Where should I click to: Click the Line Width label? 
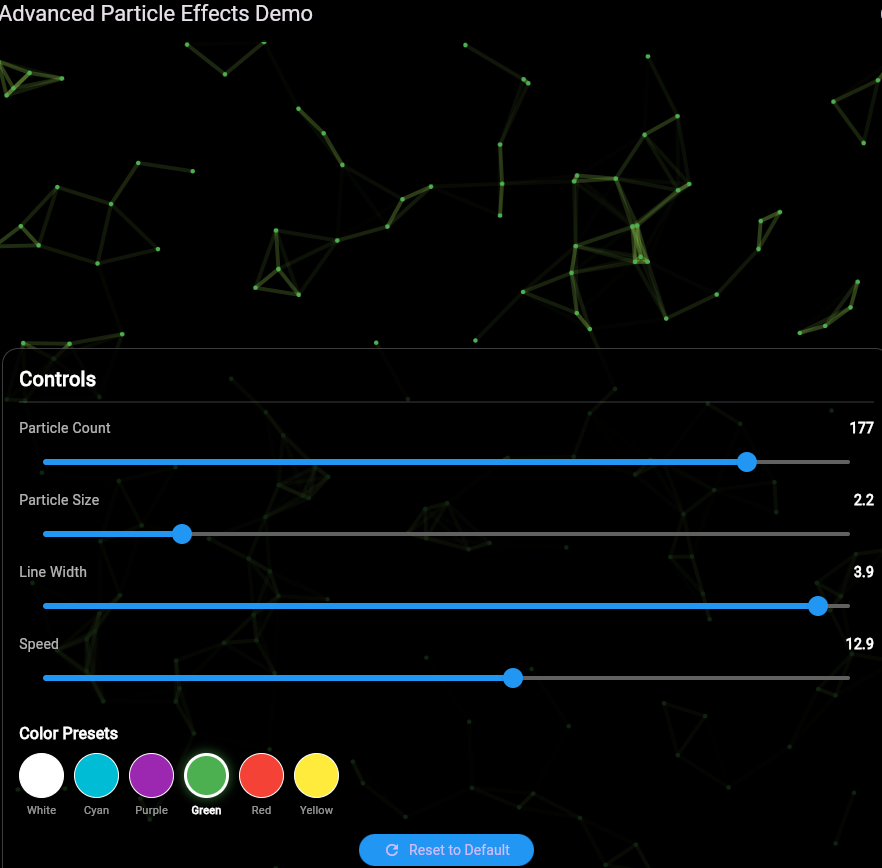(x=53, y=572)
